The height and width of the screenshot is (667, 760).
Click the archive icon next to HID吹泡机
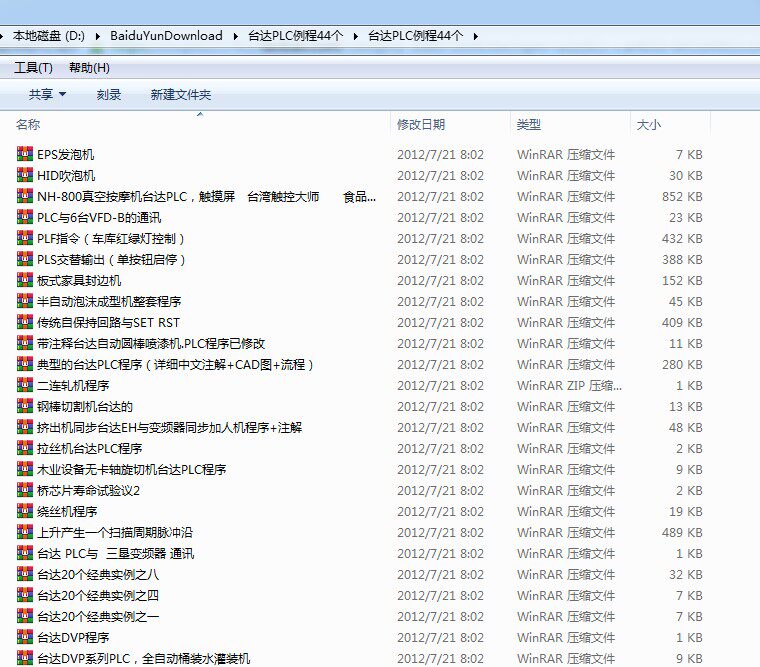click(25, 175)
